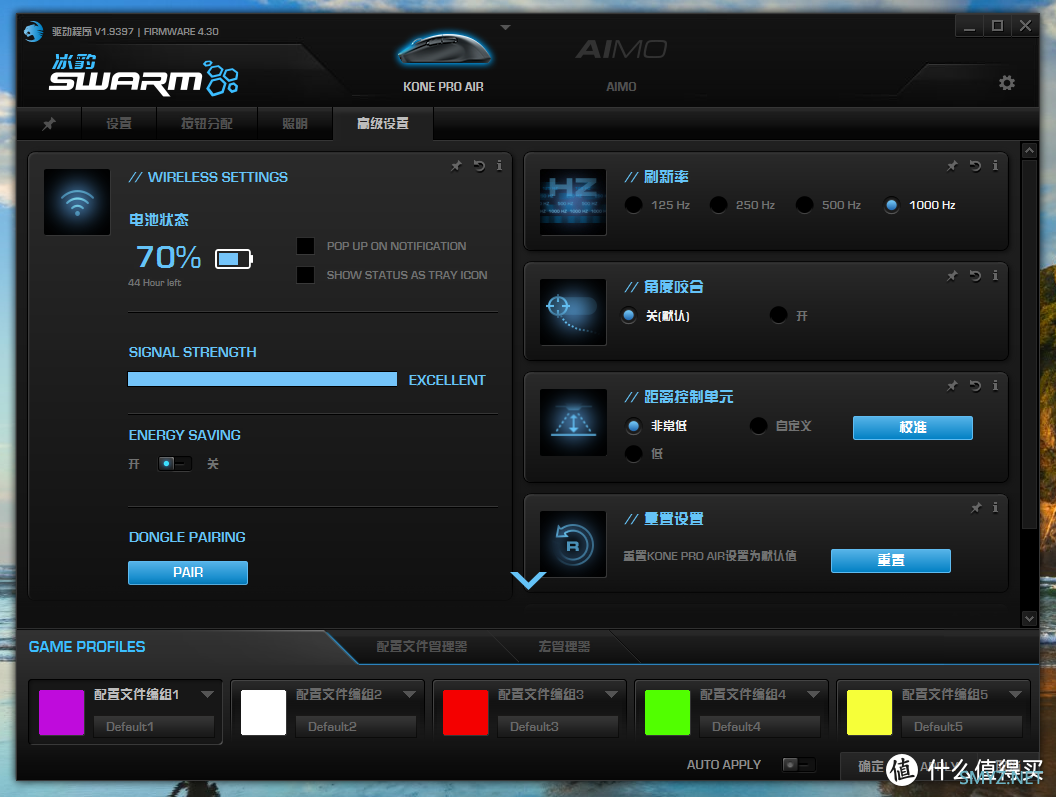1056x797 pixels.
Task: Select the red profile 3 color swatch
Action: coord(465,712)
